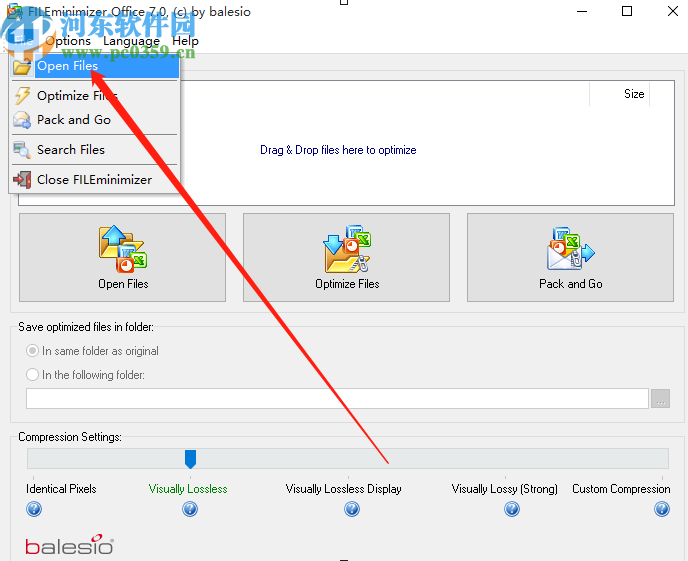Viewport: 688px width, 561px height.
Task: Choose Pack and Go from the File menu
Action: pos(94,120)
